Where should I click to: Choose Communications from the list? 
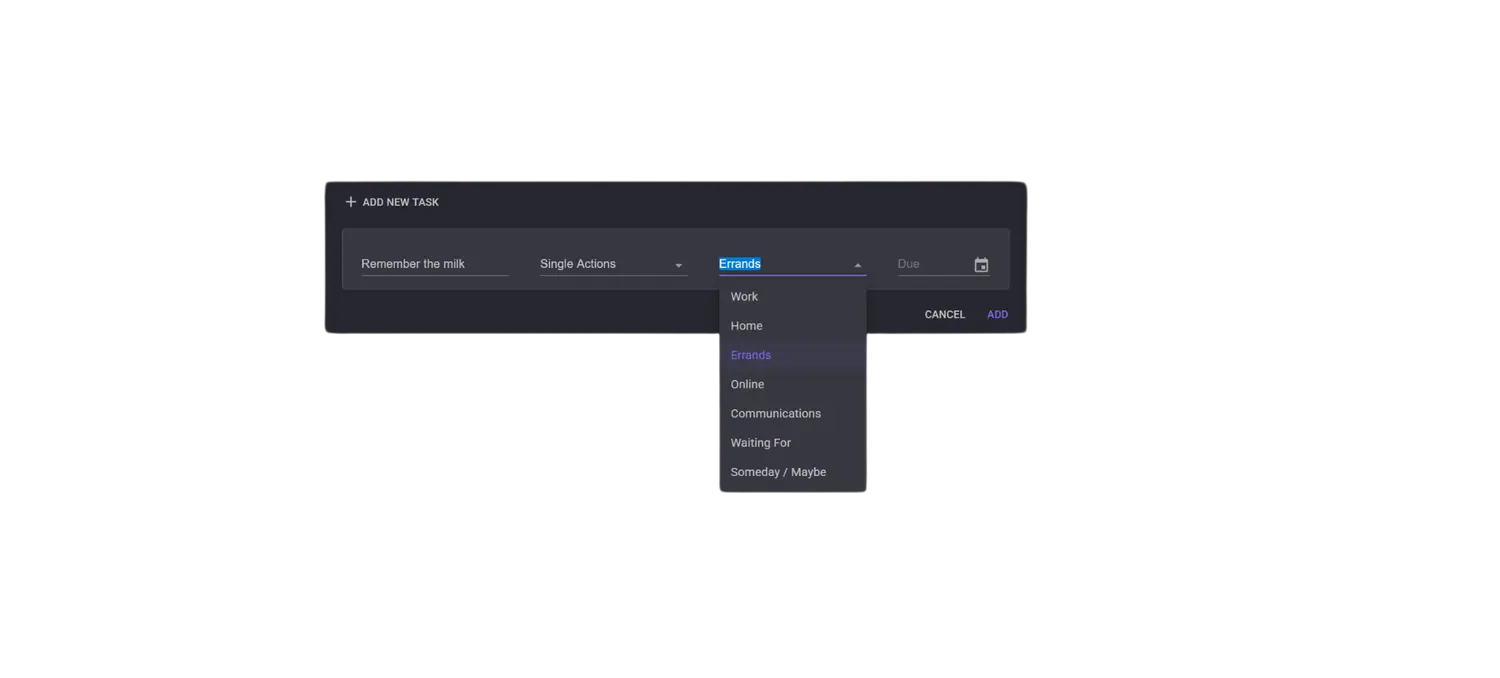pos(775,413)
